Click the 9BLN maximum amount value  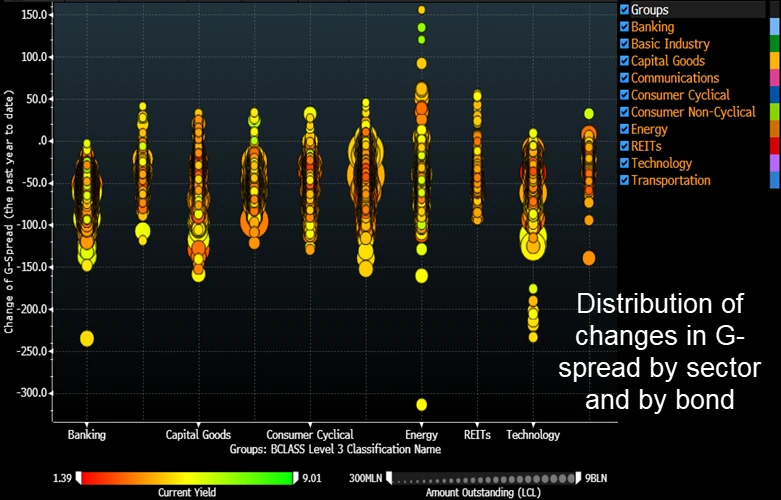(x=596, y=479)
